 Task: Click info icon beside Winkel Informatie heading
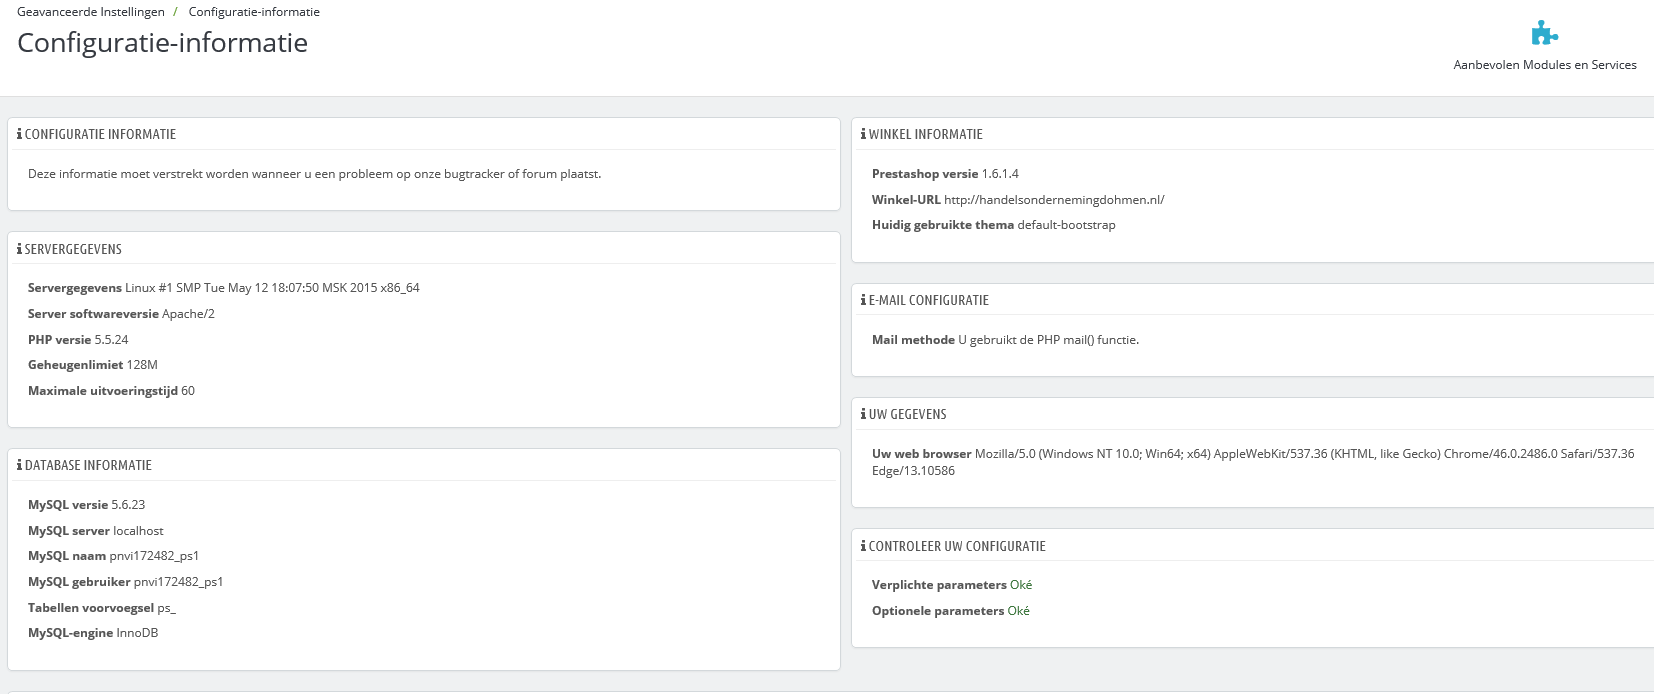pos(863,134)
